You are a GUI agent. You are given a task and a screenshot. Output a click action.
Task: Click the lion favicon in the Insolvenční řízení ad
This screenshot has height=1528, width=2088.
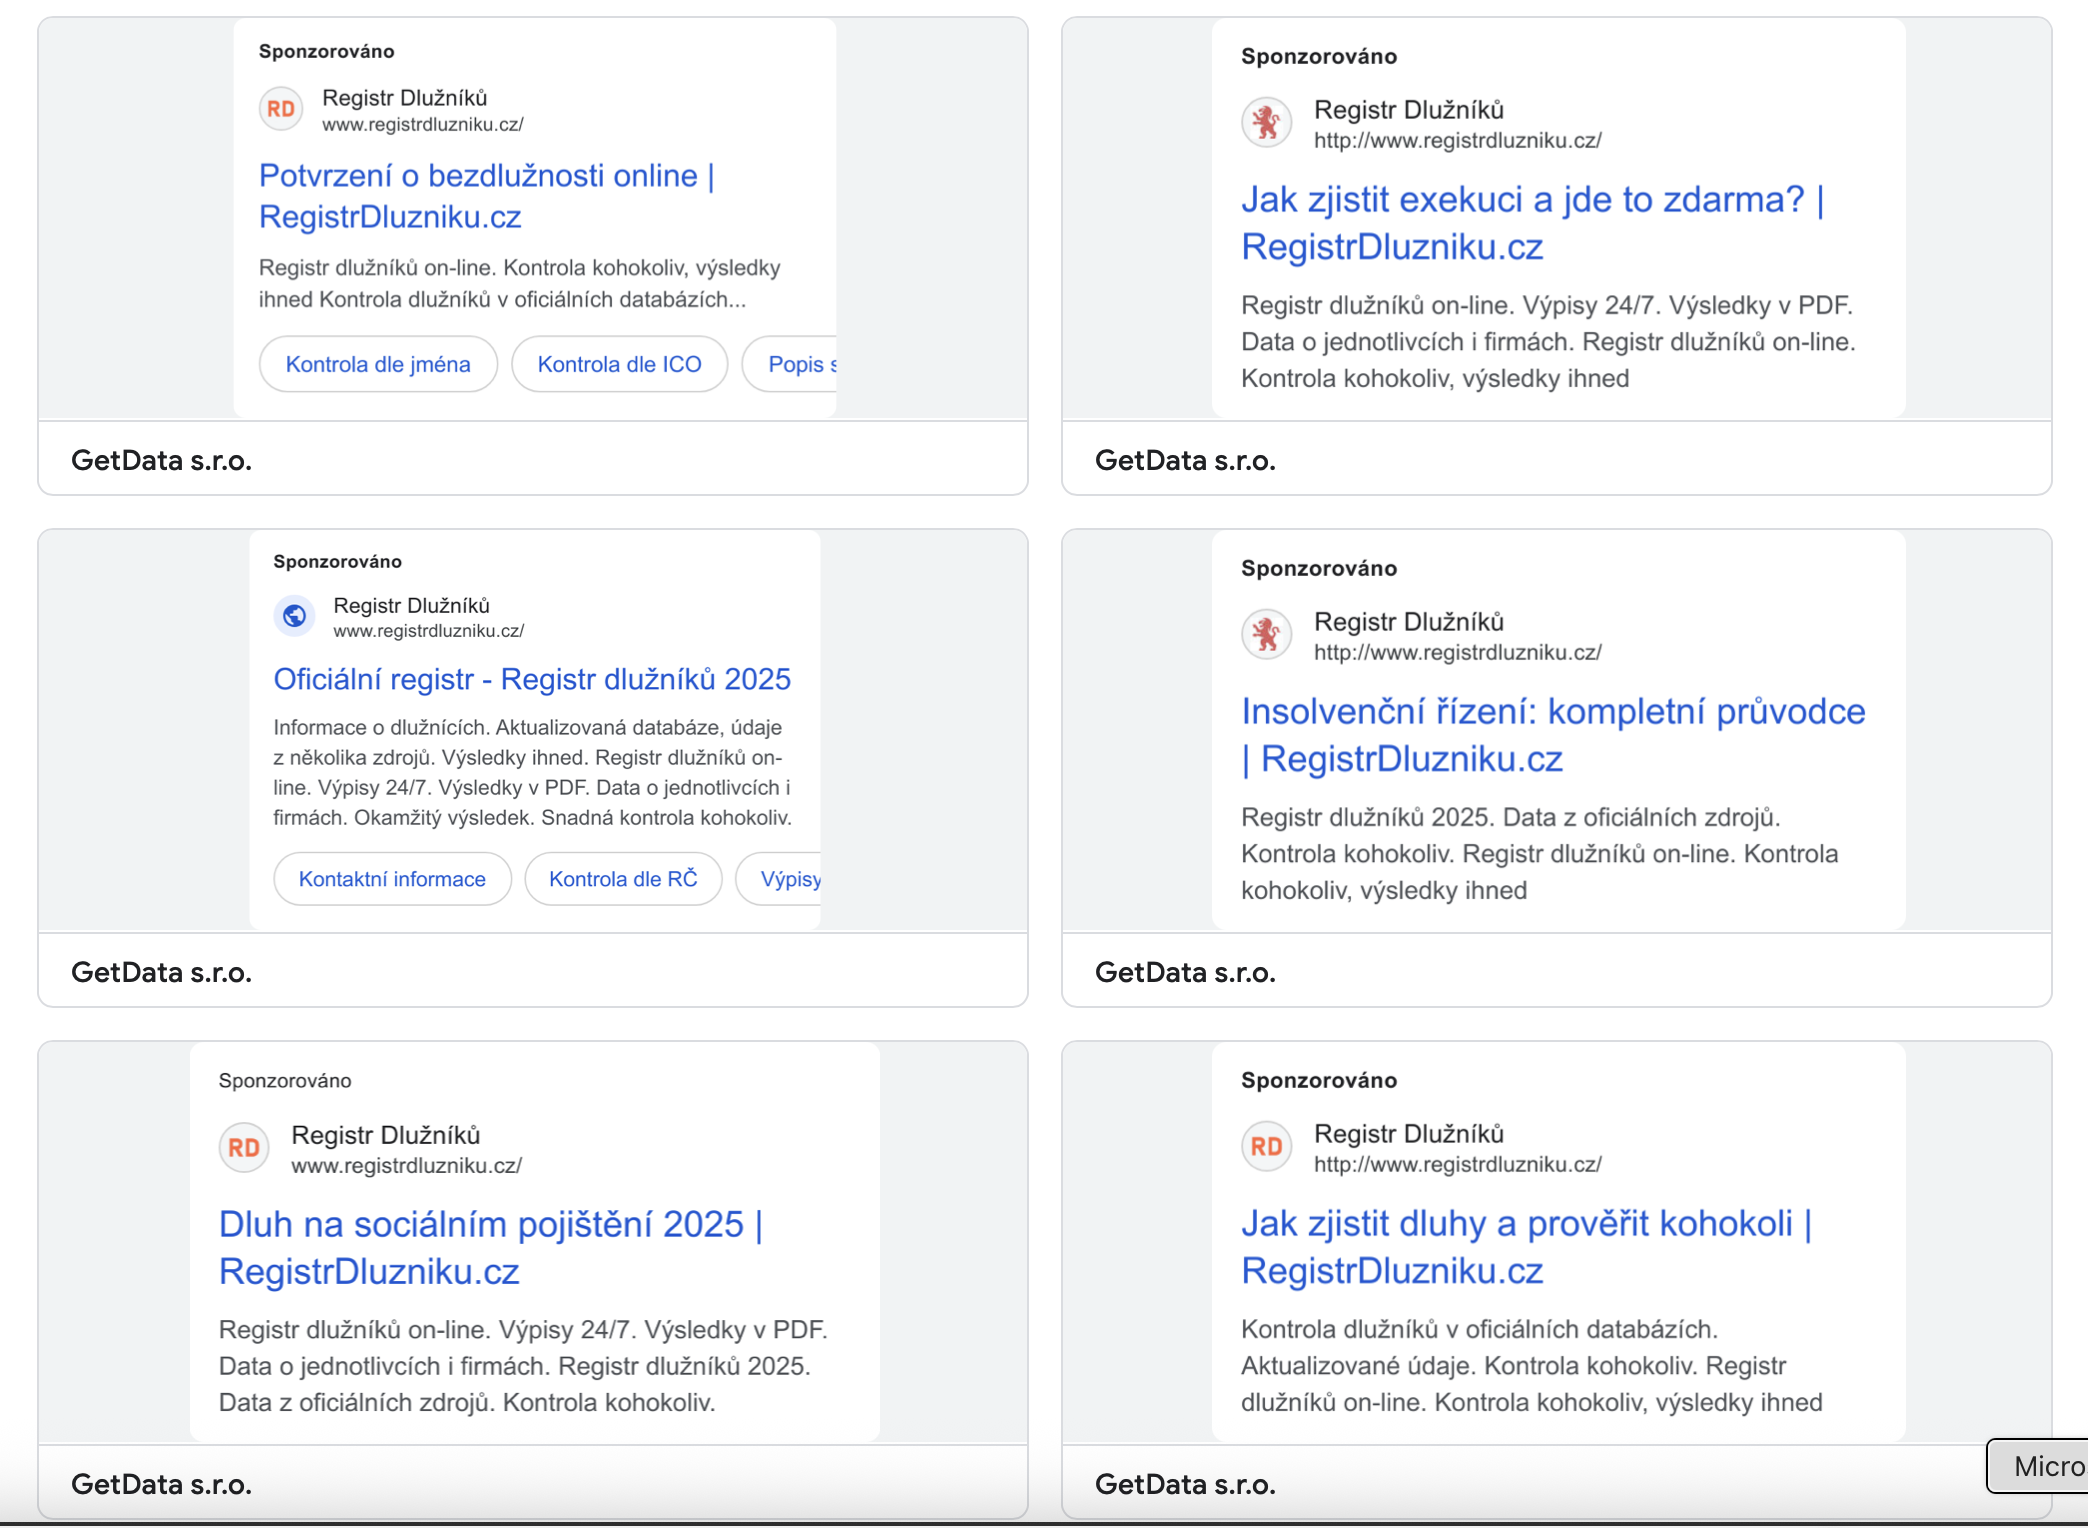[x=1267, y=634]
